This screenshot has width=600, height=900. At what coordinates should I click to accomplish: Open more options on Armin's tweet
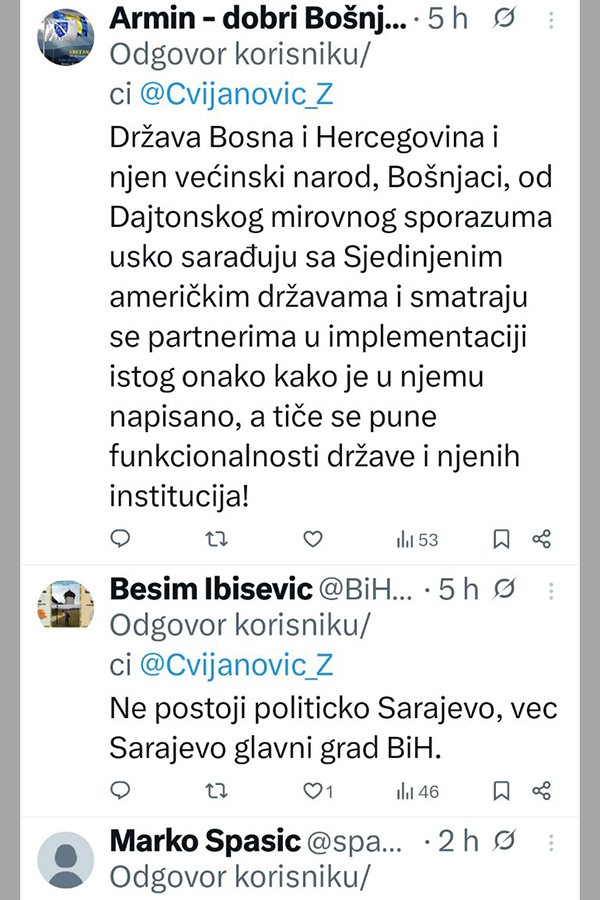pos(551,19)
